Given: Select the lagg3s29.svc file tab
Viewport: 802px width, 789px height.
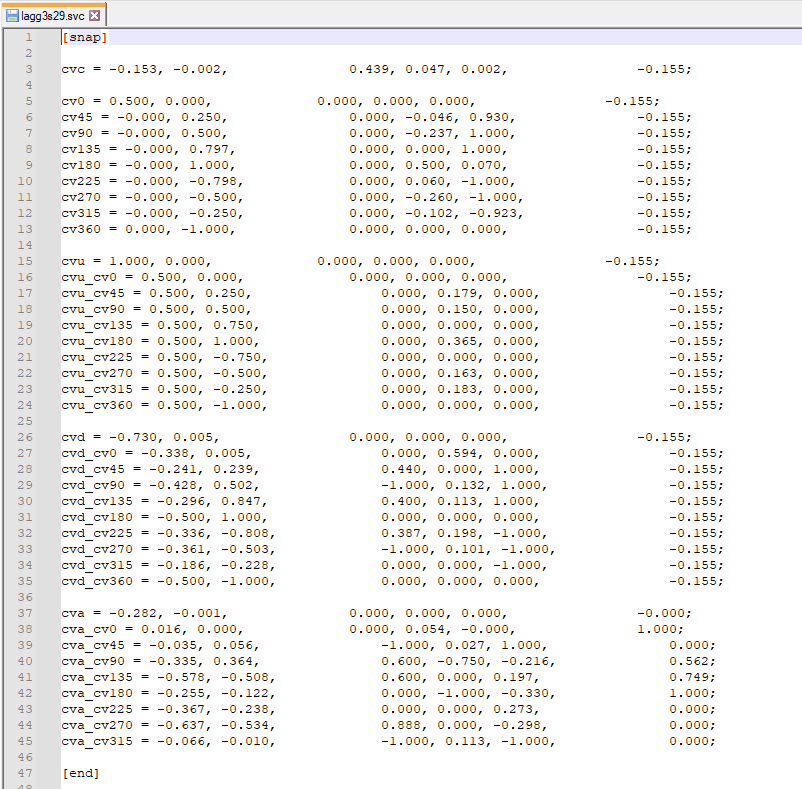Looking at the screenshot, I should [54, 16].
